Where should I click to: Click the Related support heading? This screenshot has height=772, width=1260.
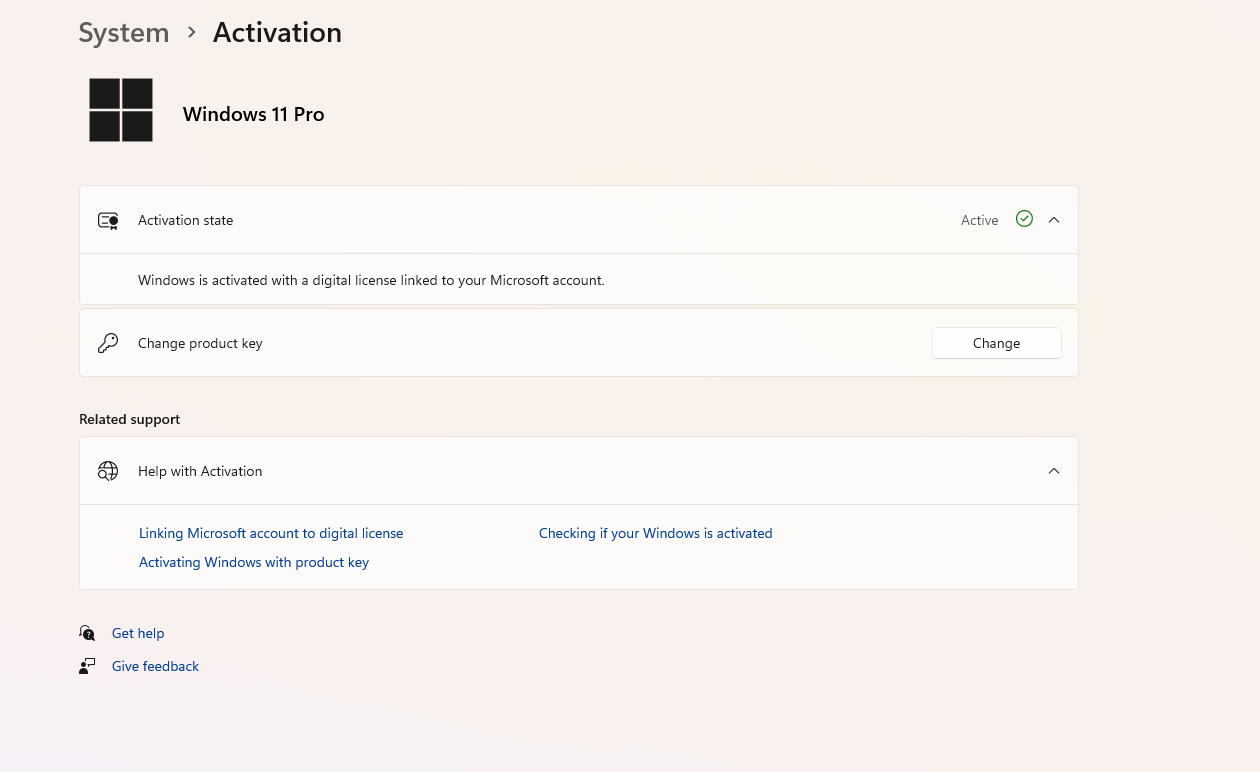[x=130, y=419]
